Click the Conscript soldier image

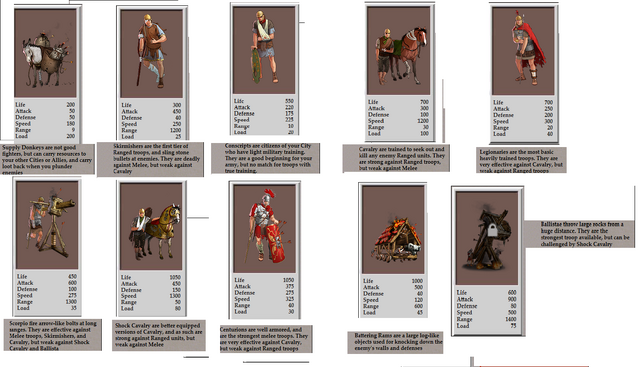pyautogui.click(x=264, y=51)
